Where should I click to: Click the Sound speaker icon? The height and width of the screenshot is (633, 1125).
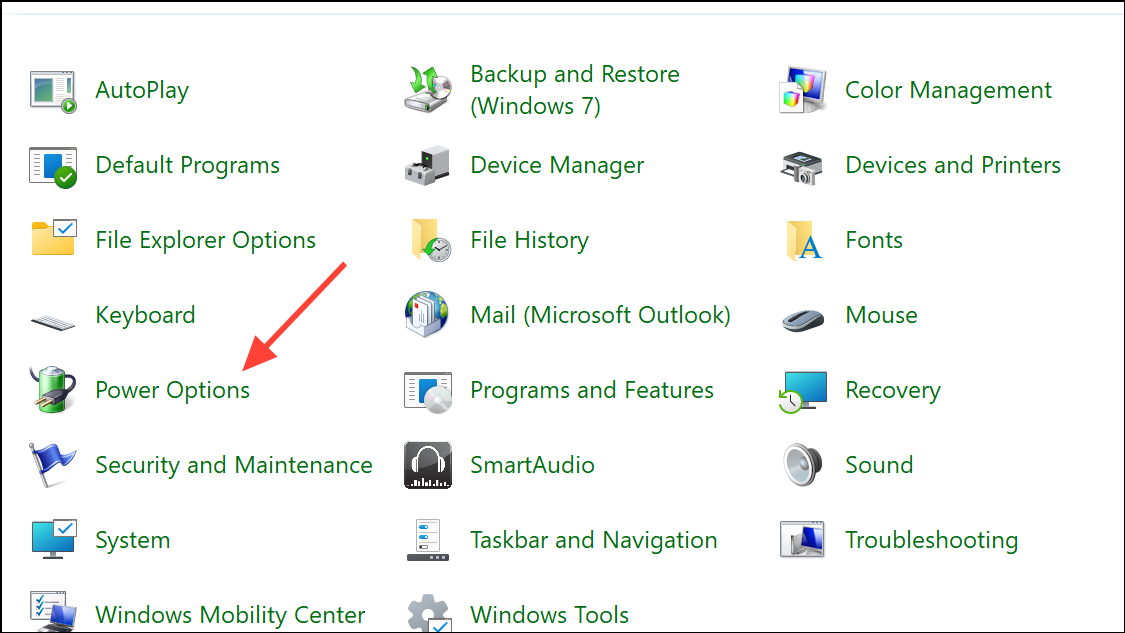800,465
